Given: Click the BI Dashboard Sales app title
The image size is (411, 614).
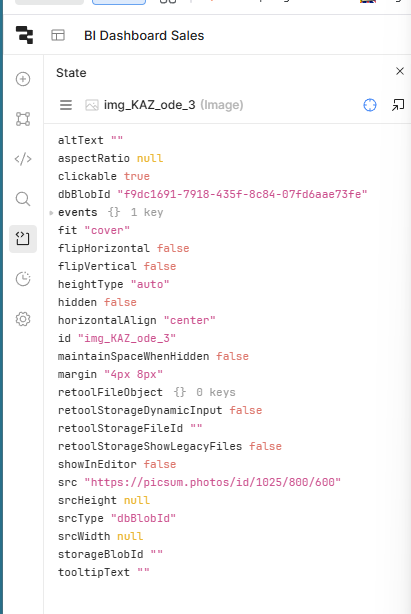Looking at the screenshot, I should [x=144, y=36].
